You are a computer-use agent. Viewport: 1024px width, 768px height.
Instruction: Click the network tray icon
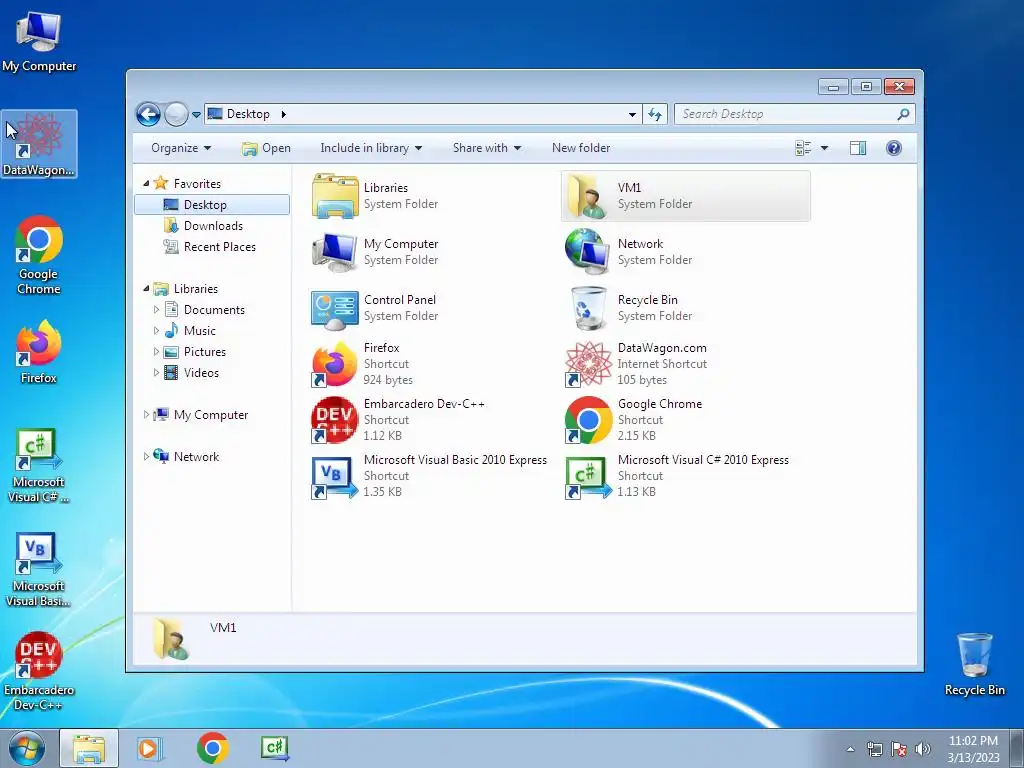[874, 749]
